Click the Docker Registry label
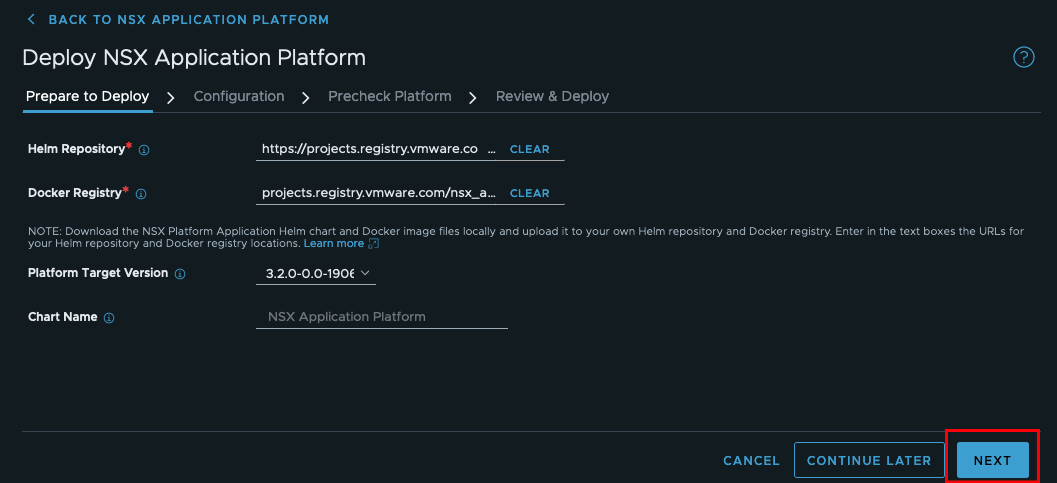This screenshot has width=1057, height=483. pos(75,193)
